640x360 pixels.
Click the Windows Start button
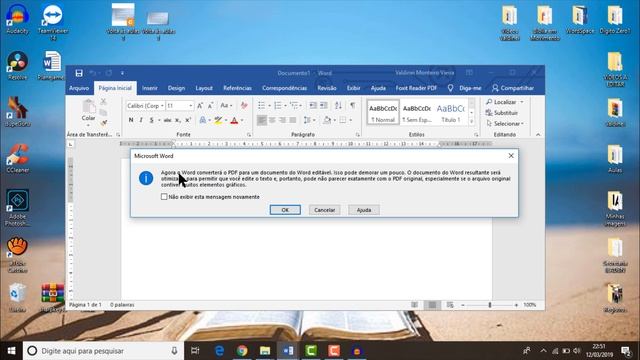[x=11, y=351]
